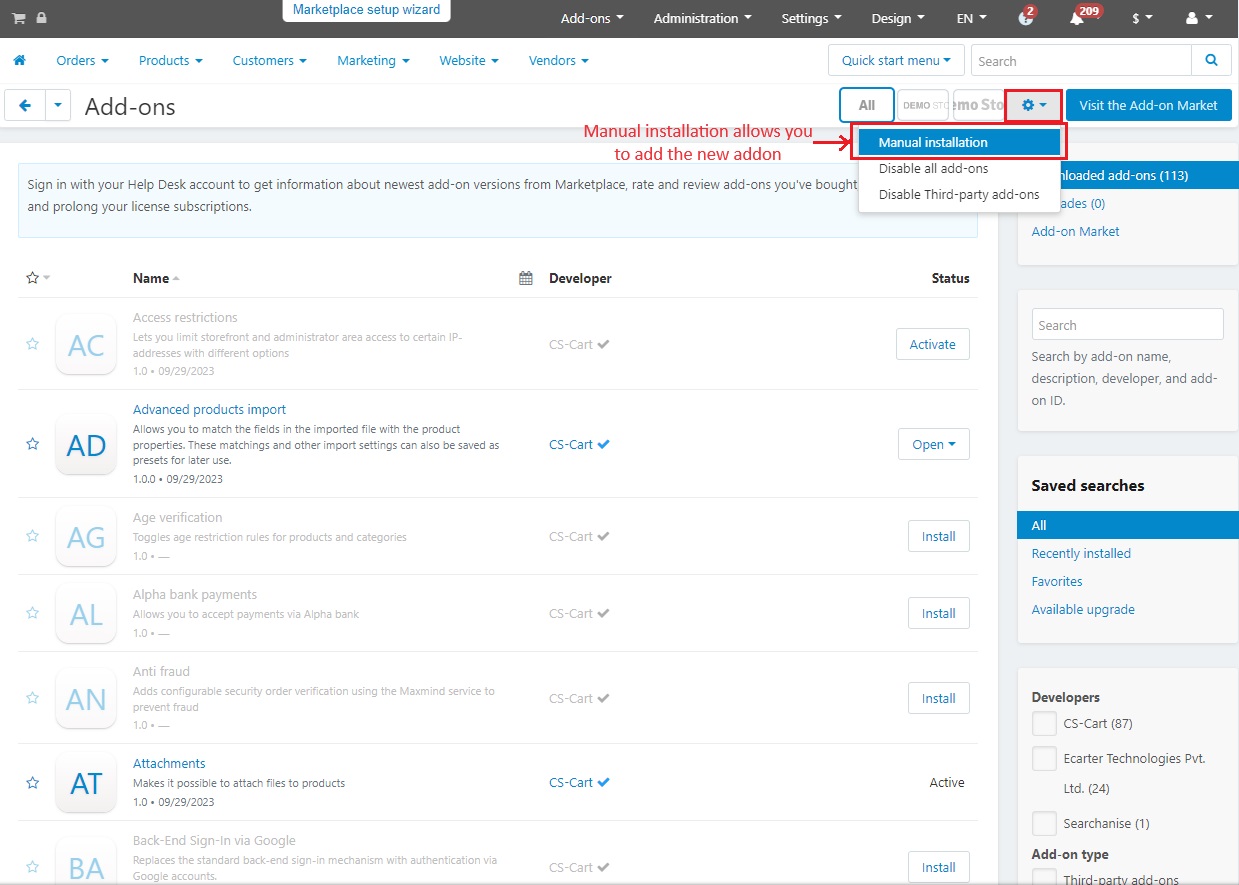Open the Vendors menu
This screenshot has width=1239, height=885.
click(558, 61)
